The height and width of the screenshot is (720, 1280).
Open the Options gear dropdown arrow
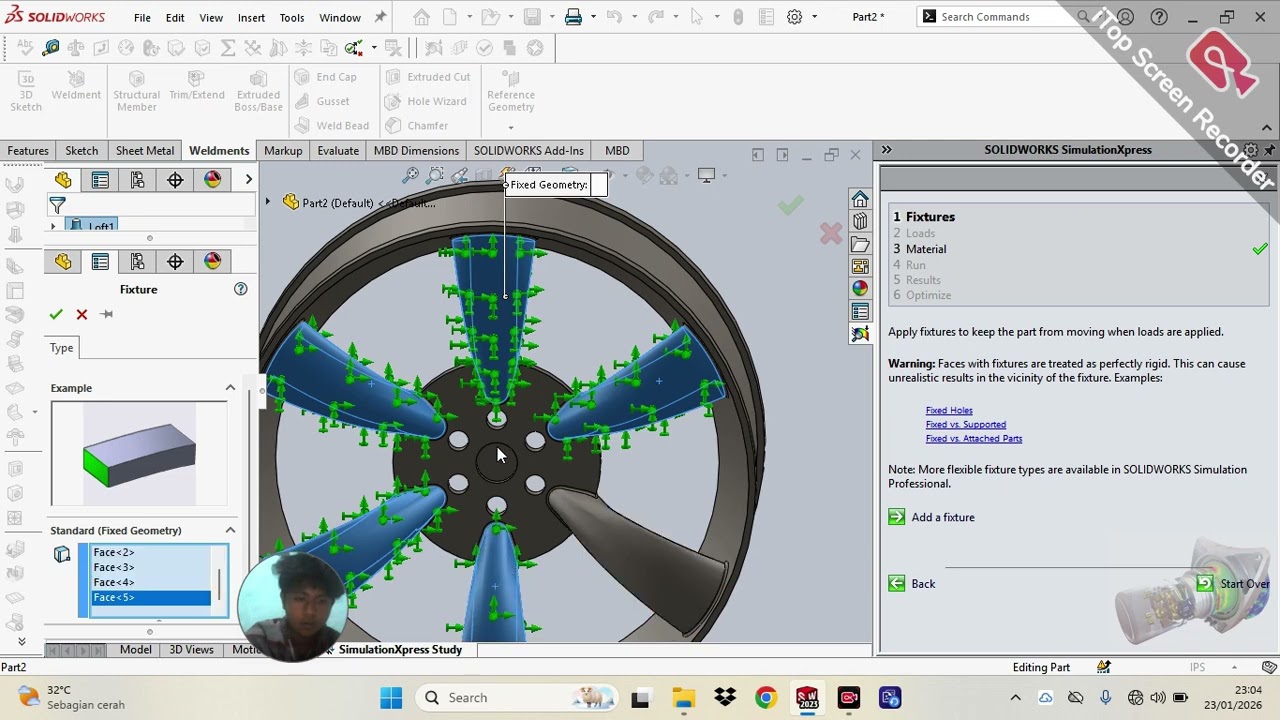(x=814, y=17)
